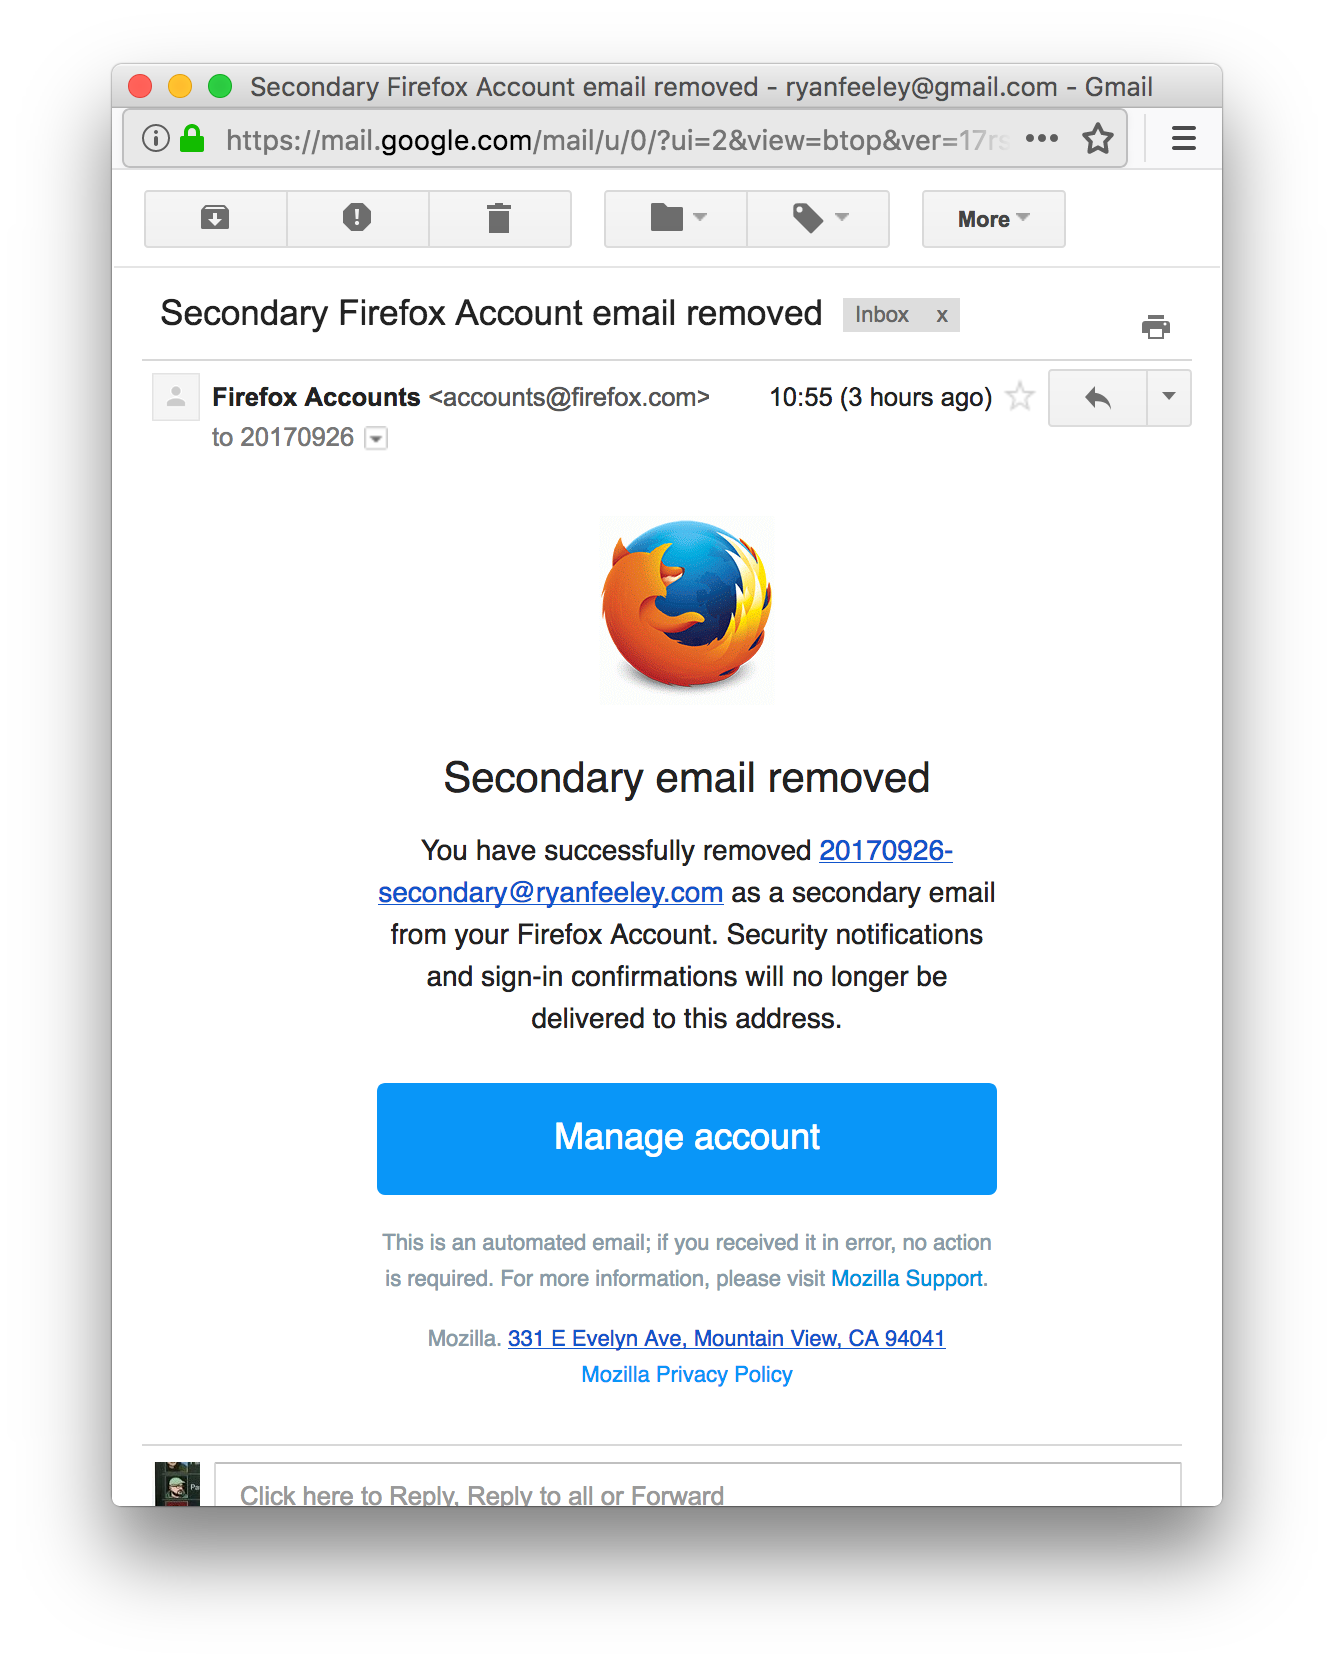Screen dimensions: 1334x1666
Task: Open the Firefox hamburger menu
Action: [x=1183, y=138]
